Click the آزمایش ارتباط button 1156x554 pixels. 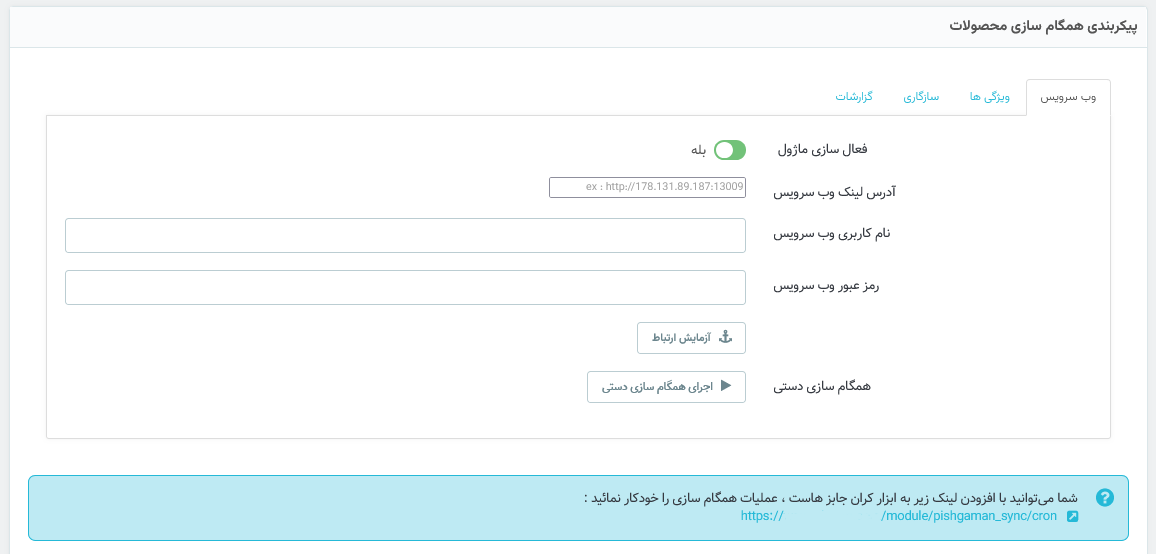point(692,338)
